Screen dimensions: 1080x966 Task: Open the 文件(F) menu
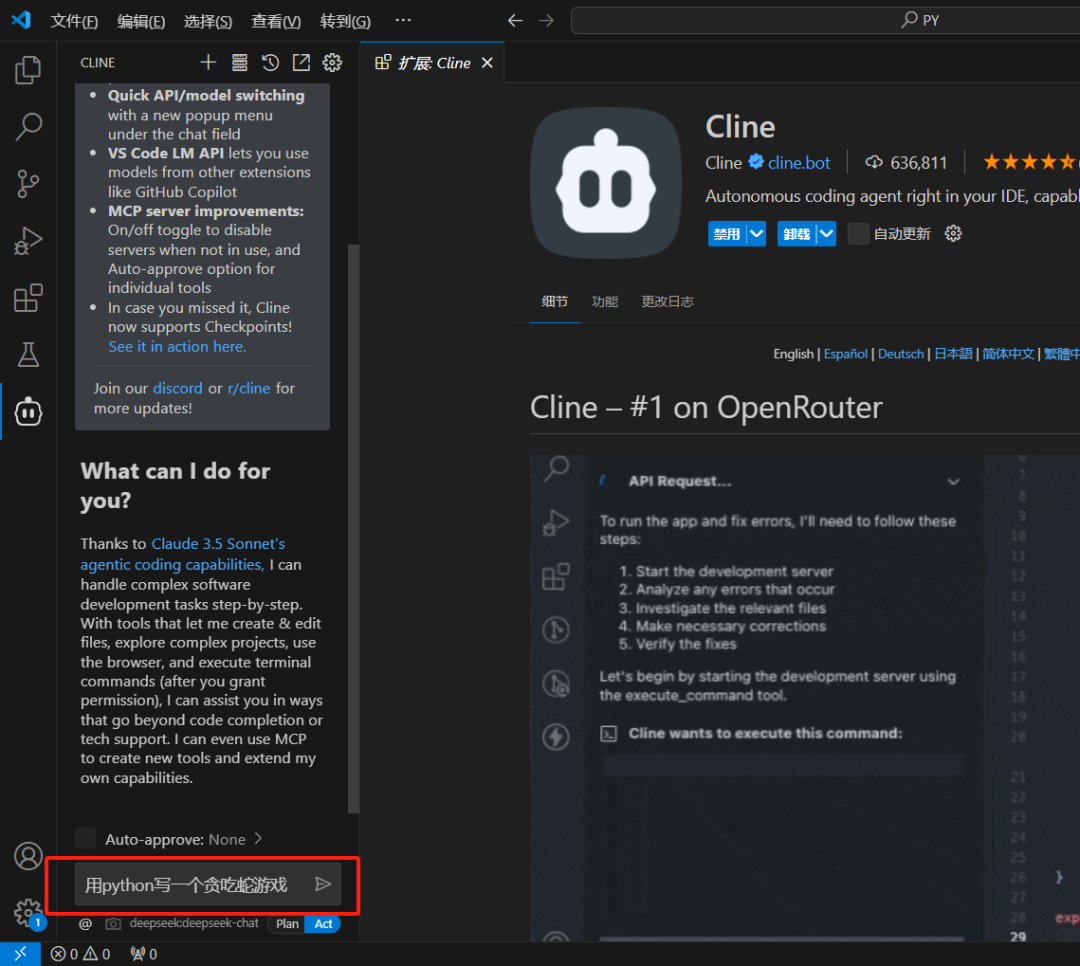coord(74,21)
